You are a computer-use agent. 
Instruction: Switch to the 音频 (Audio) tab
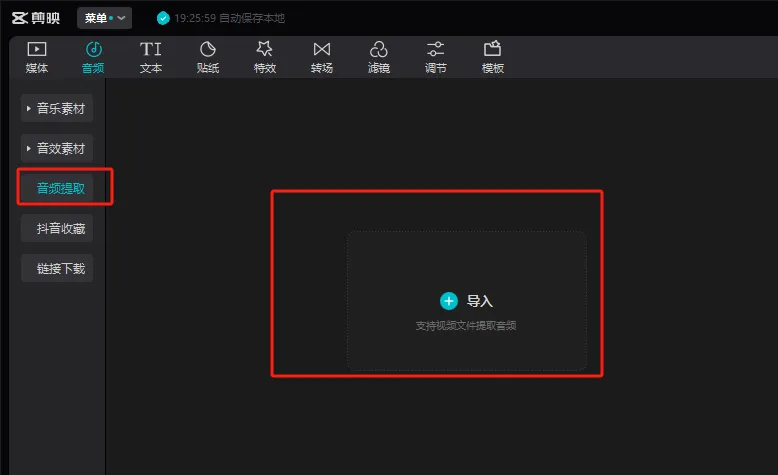[x=93, y=58]
